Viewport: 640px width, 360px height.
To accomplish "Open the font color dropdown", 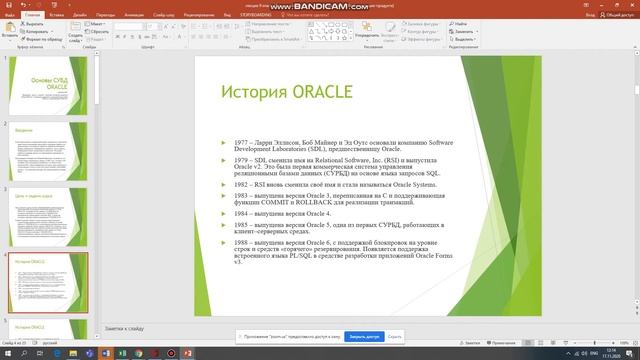I will click(180, 37).
